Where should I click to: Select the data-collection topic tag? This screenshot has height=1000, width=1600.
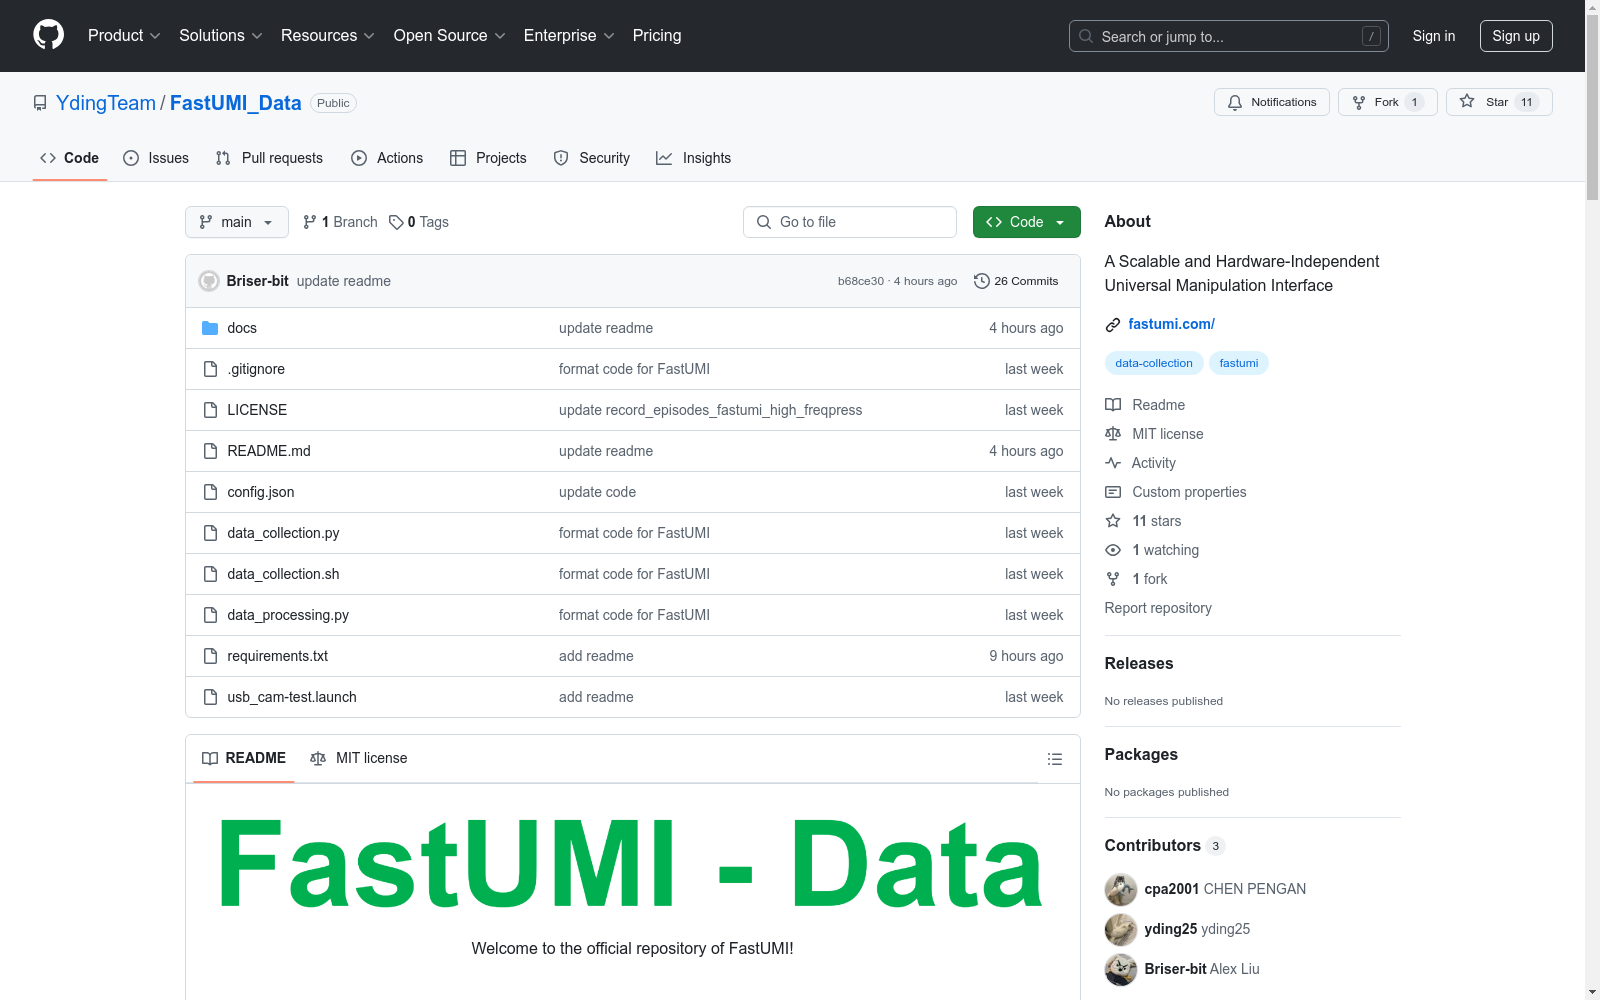1154,363
